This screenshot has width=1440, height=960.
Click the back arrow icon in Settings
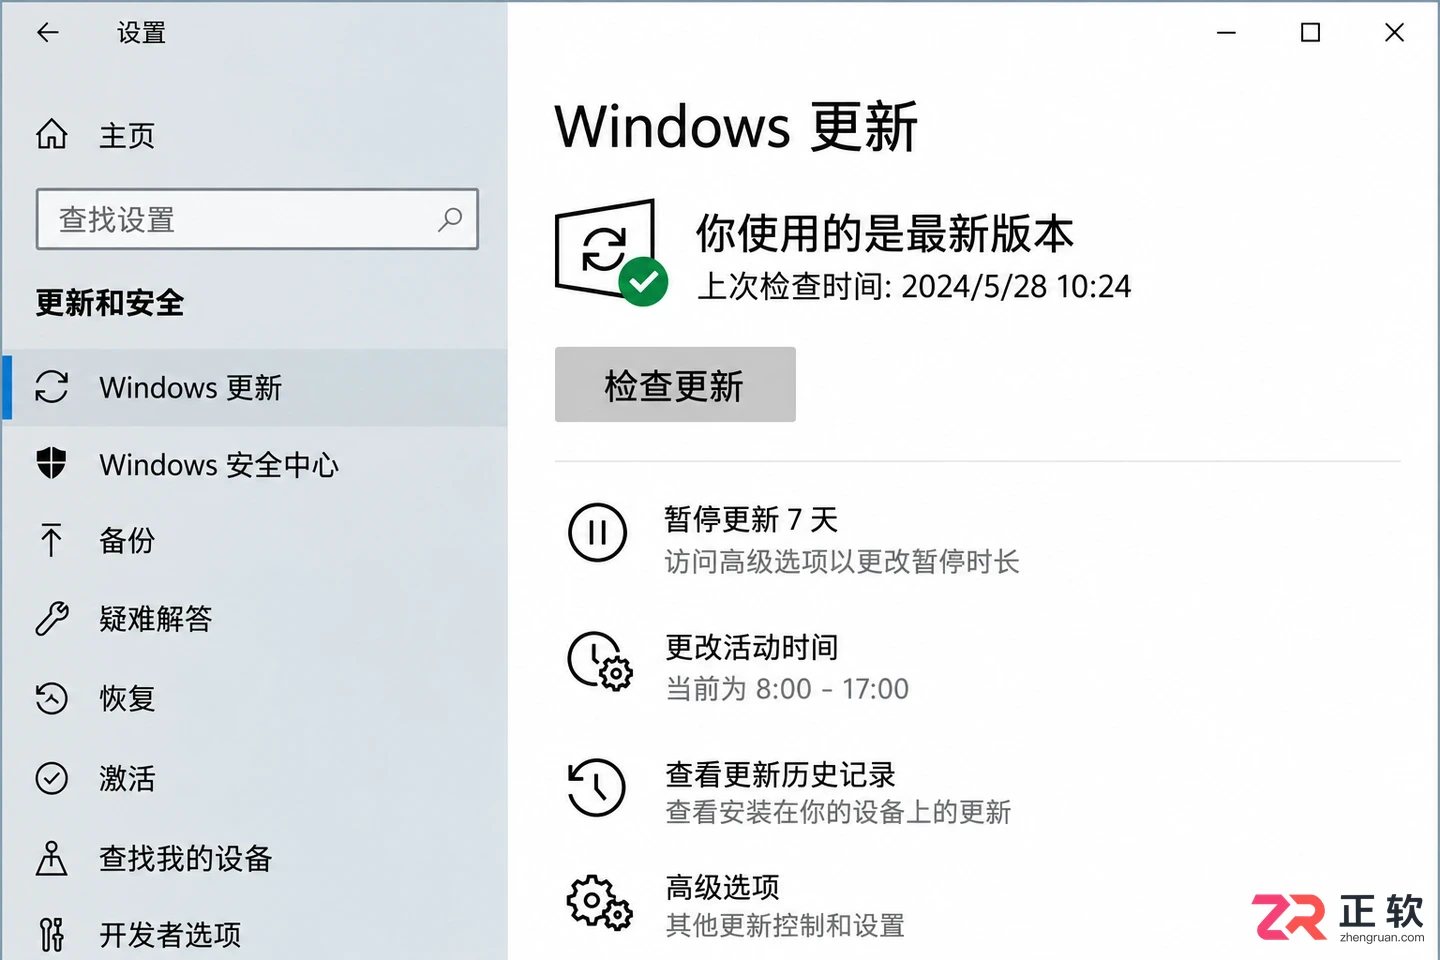coord(48,33)
